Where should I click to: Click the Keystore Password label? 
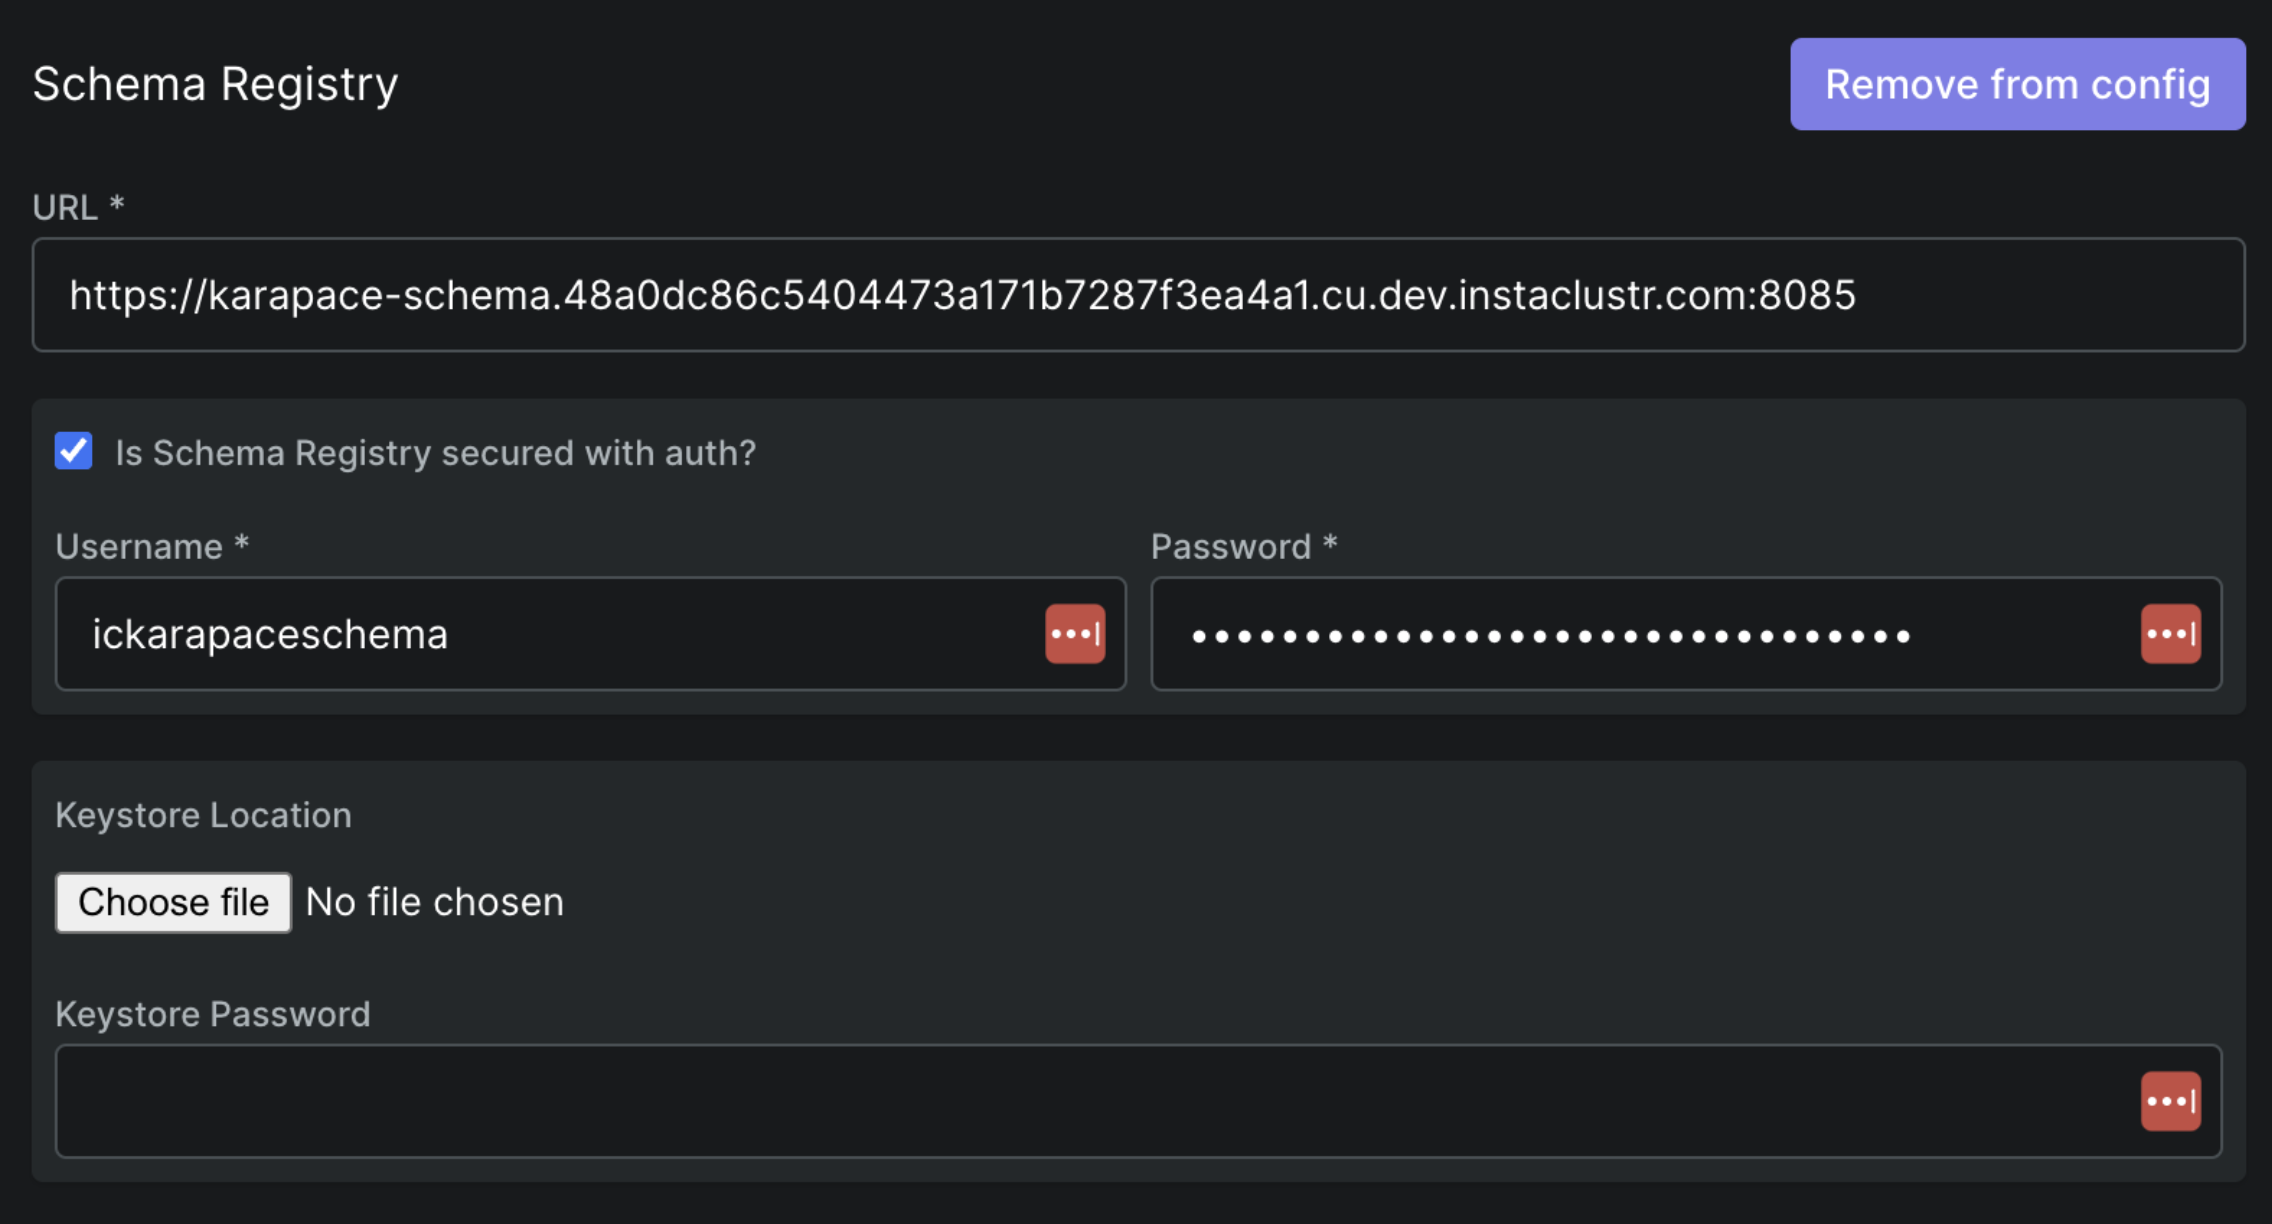[214, 1014]
